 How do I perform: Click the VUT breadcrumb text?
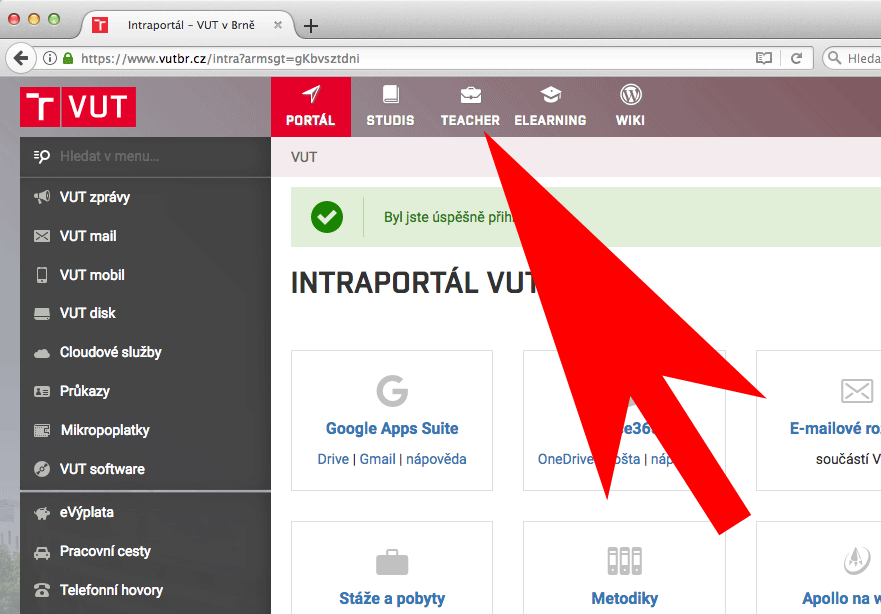pyautogui.click(x=304, y=157)
